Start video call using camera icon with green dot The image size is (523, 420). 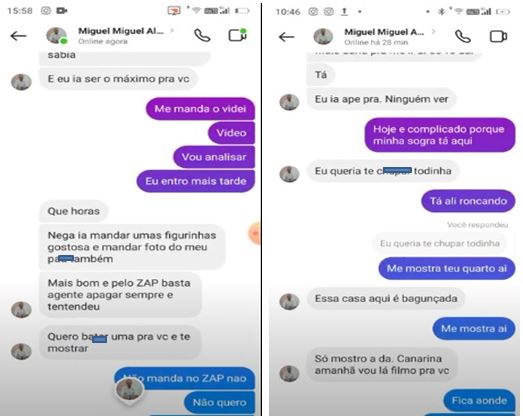pyautogui.click(x=237, y=35)
